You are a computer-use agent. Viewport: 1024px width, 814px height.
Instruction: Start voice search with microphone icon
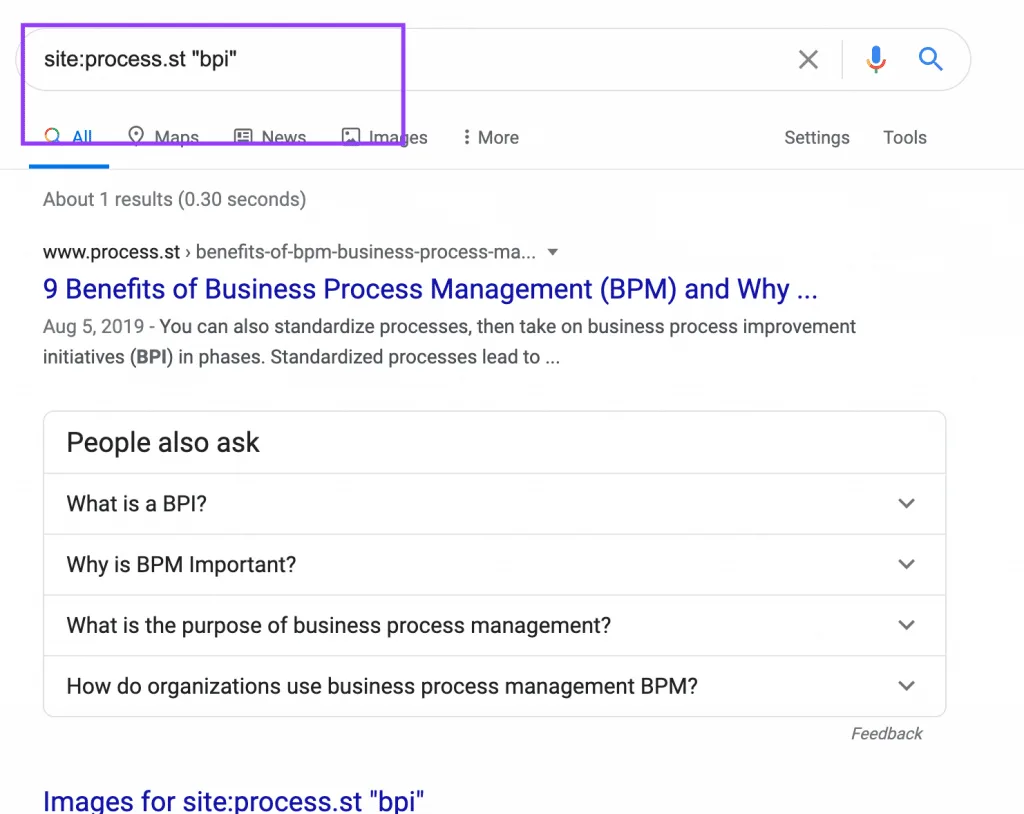click(x=876, y=59)
